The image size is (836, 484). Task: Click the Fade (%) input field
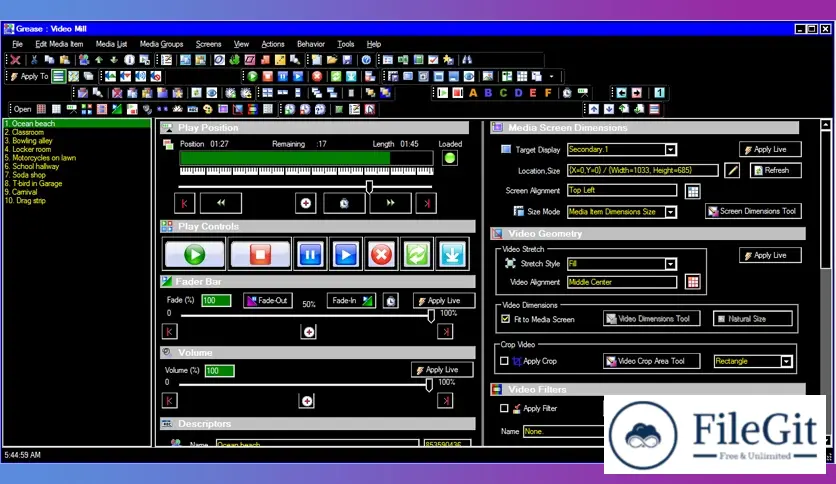[x=216, y=301]
